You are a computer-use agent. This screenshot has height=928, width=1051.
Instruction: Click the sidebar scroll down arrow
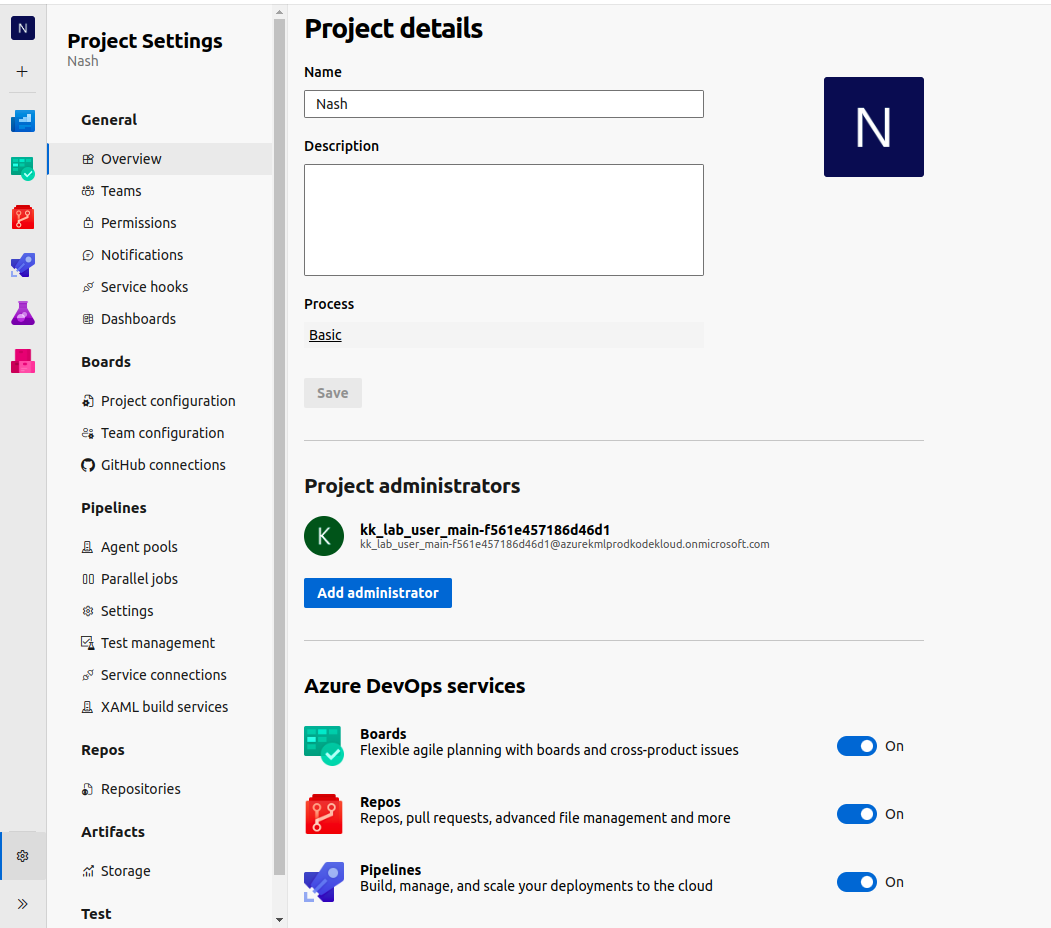(279, 919)
